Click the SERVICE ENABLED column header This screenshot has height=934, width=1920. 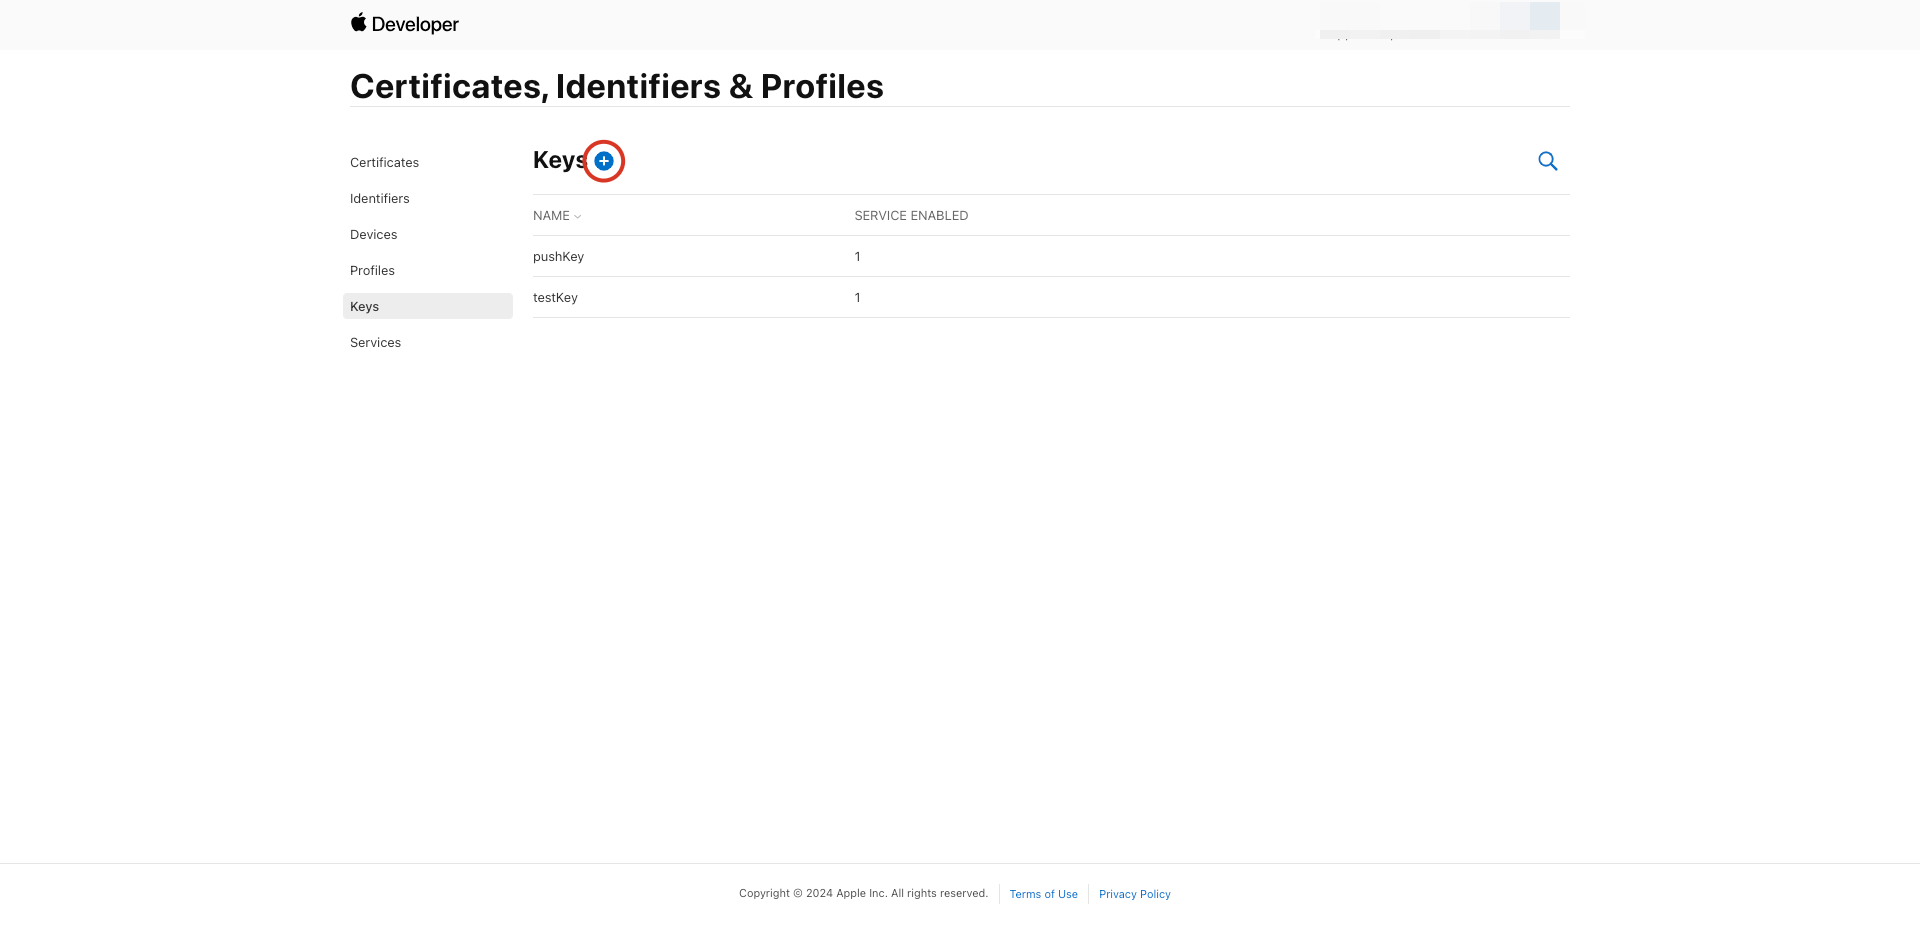911,216
